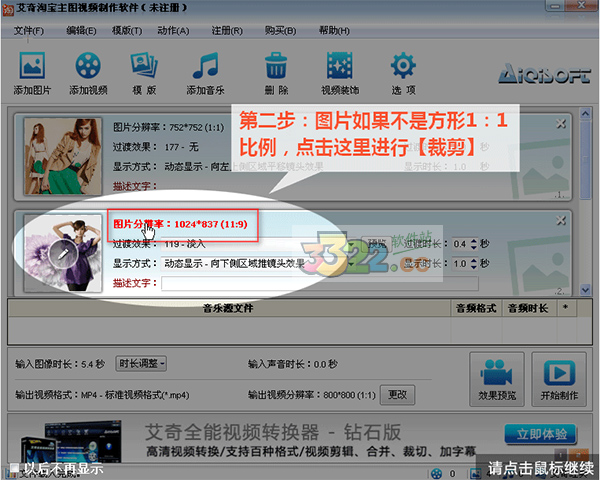Open the 模版(T) menu
600x480 pixels.
127,31
